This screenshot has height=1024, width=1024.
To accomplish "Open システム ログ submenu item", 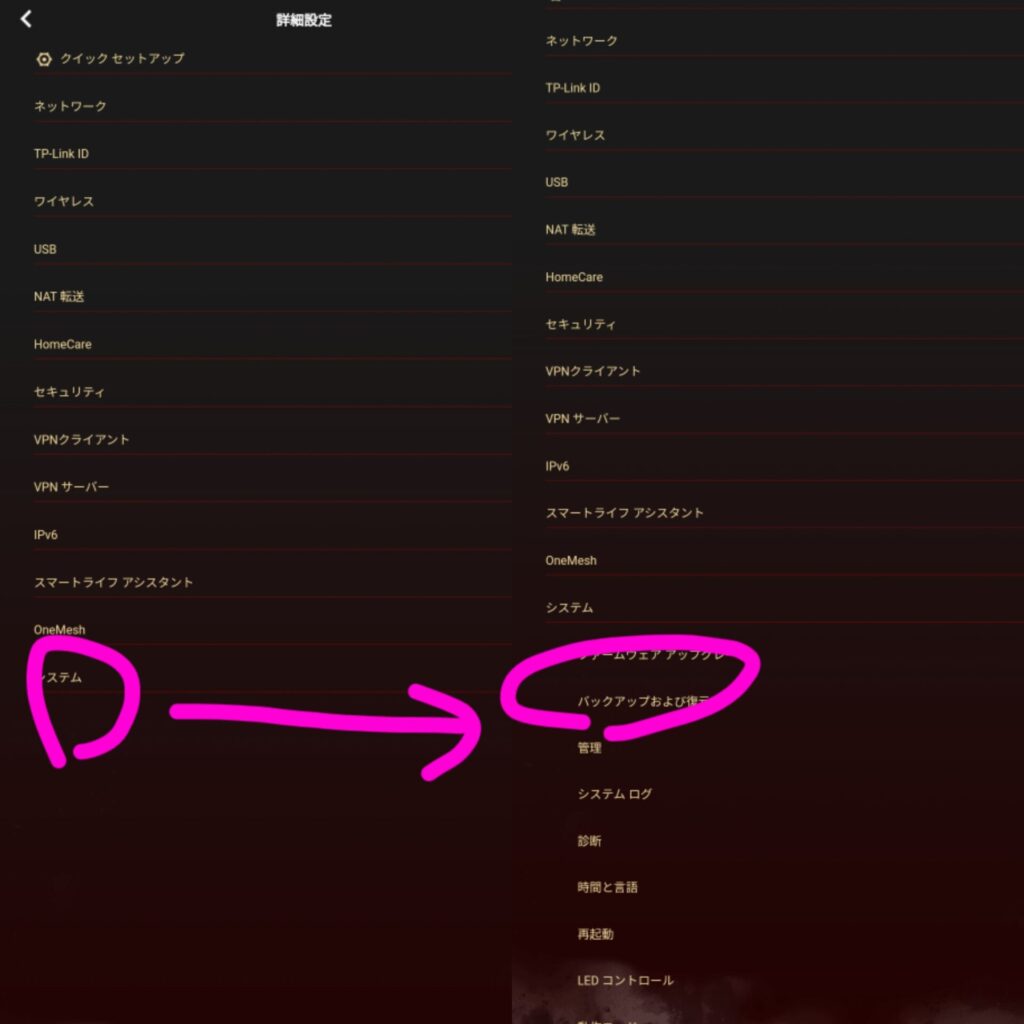I will click(615, 794).
